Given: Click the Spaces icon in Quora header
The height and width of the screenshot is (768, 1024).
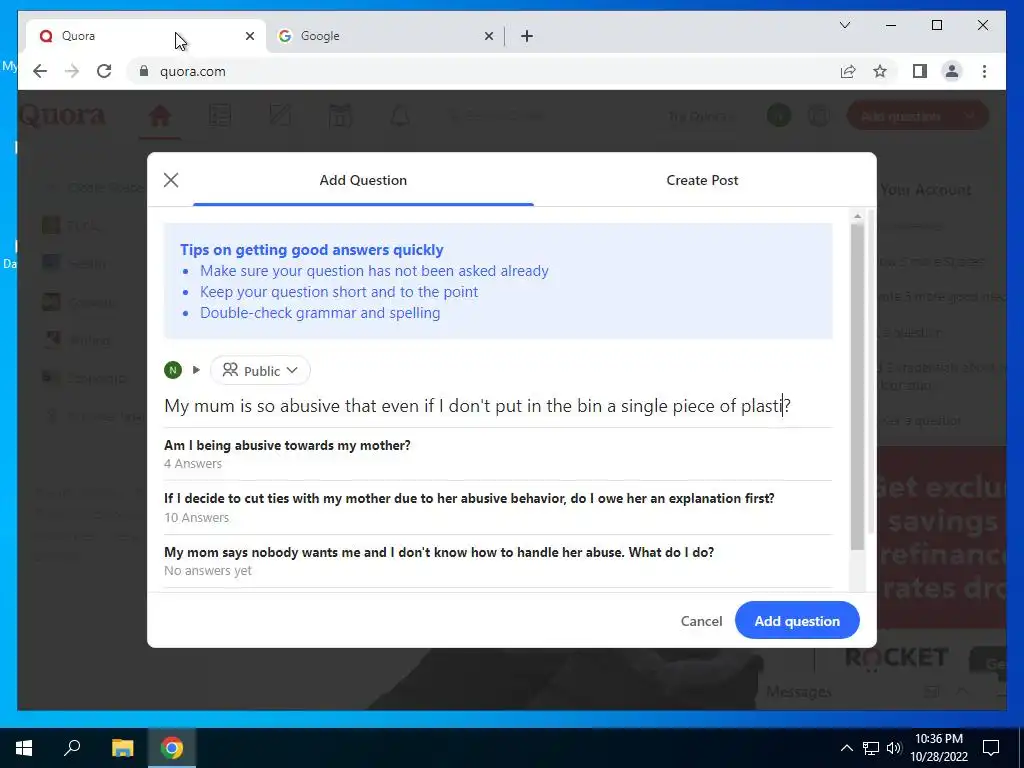Looking at the screenshot, I should pyautogui.click(x=340, y=116).
